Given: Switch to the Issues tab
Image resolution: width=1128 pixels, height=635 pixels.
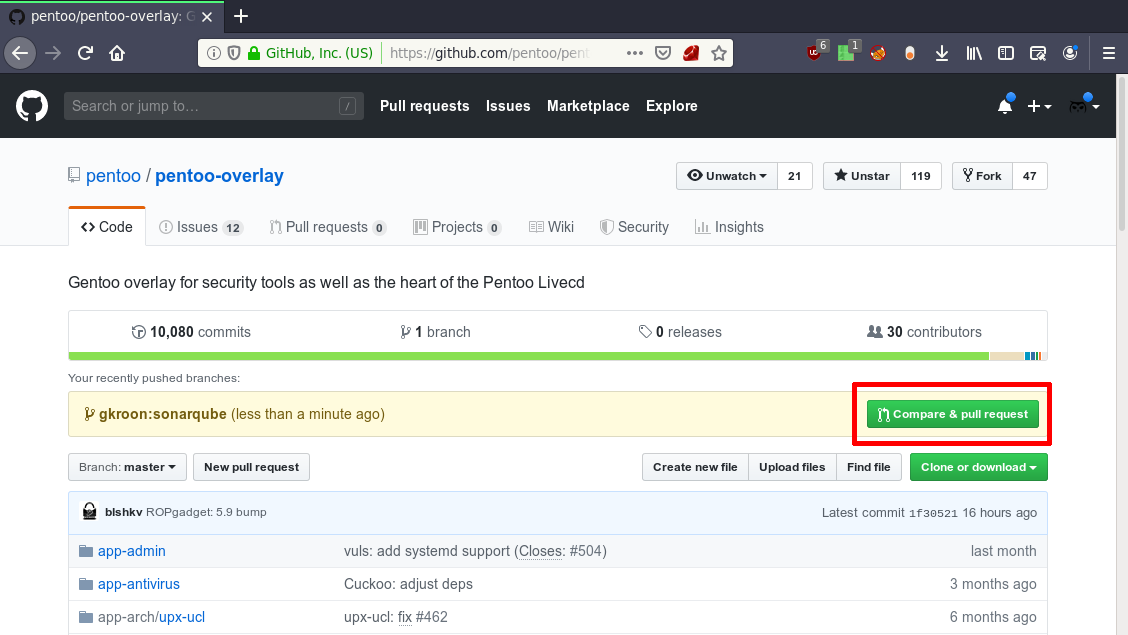Looking at the screenshot, I should pos(201,227).
